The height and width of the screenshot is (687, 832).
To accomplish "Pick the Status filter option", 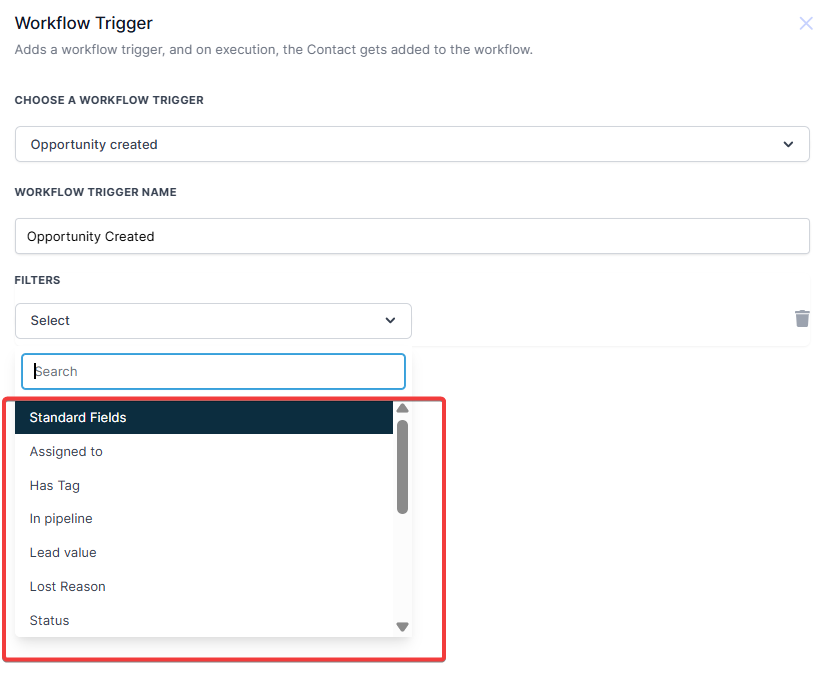I will tap(204, 621).
